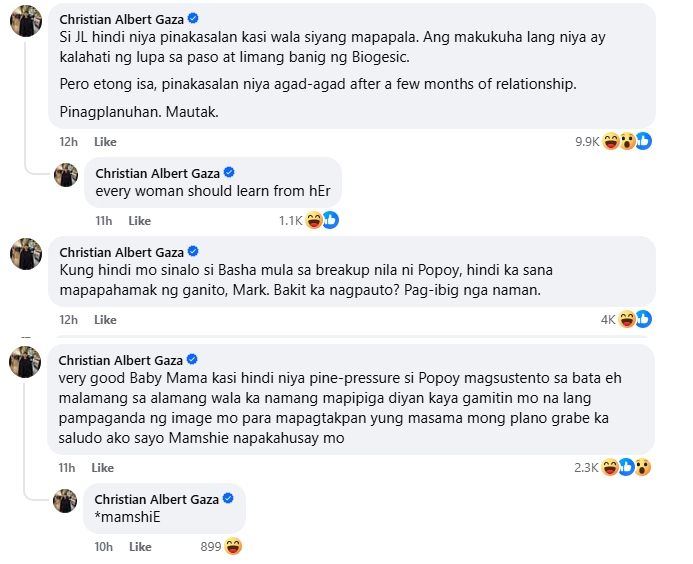Viewport: 693px width, 564px height.
Task: Click the 9.9K reaction count
Action: pyautogui.click(x=586, y=142)
